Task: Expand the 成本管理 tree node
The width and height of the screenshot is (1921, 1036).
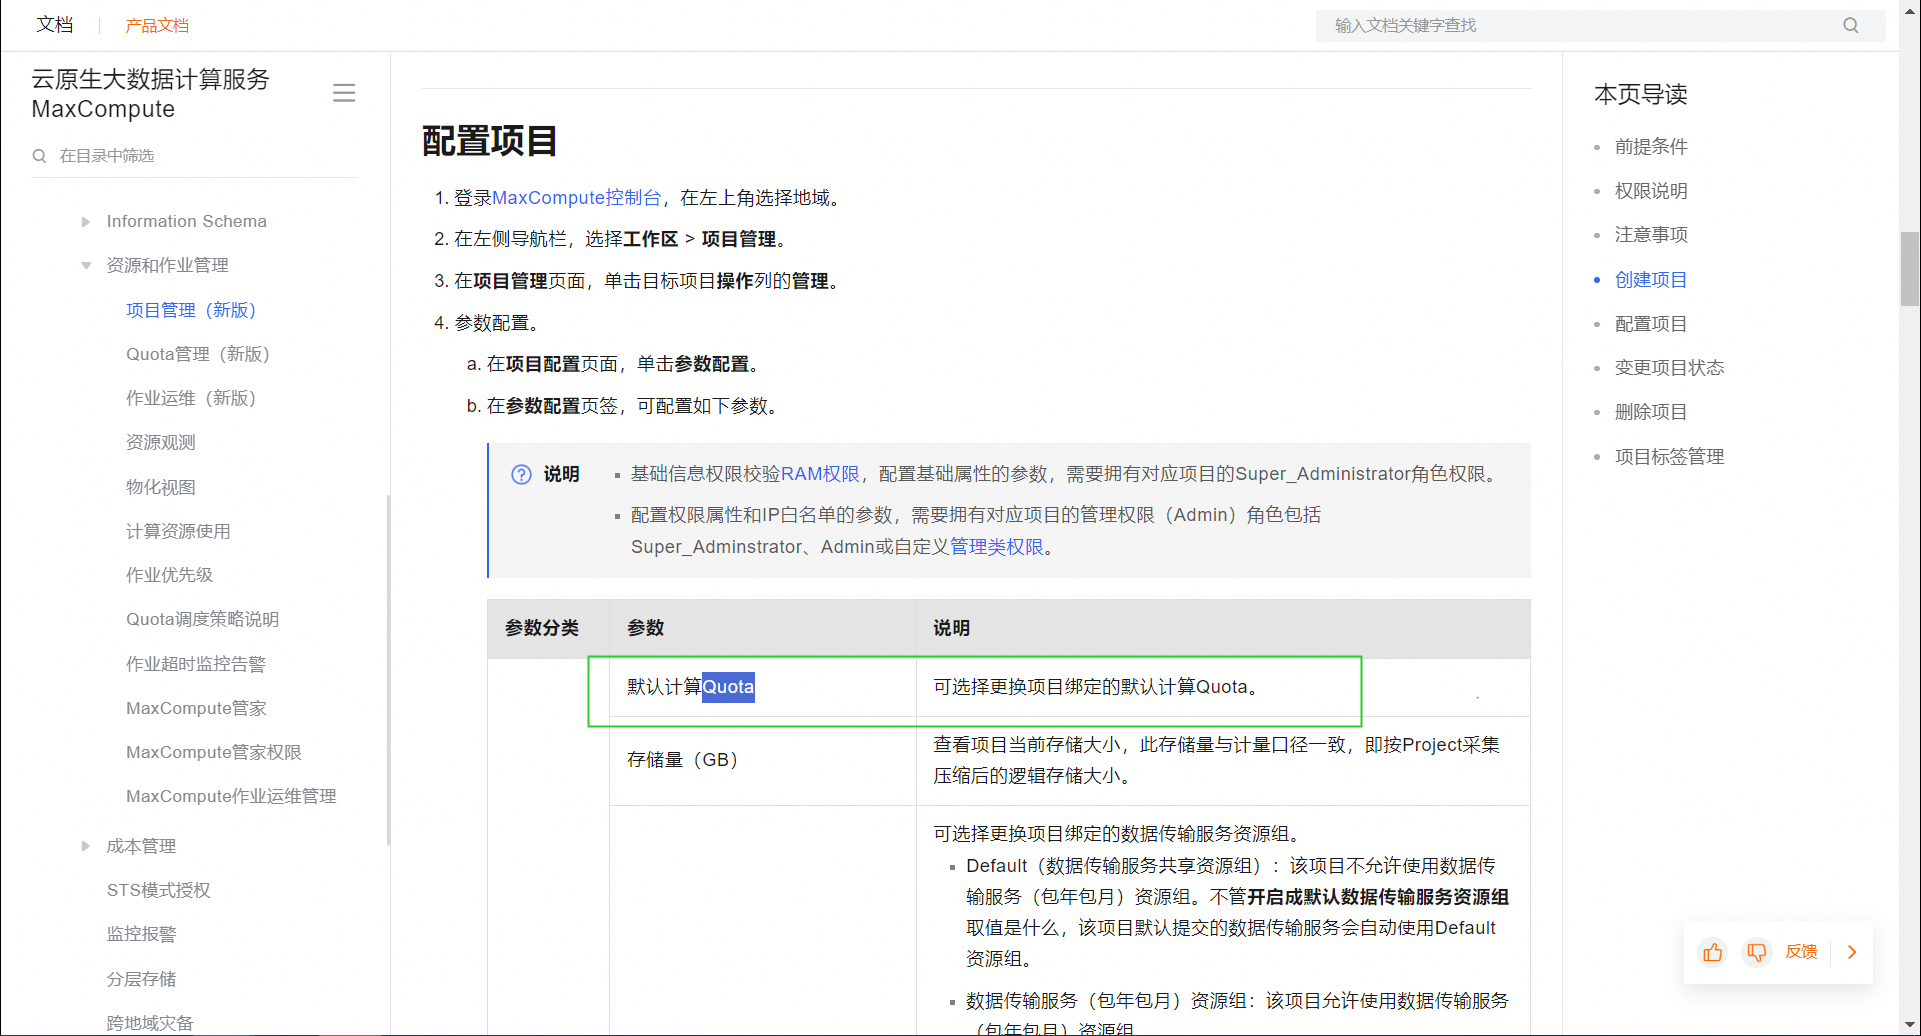Action: click(x=86, y=846)
